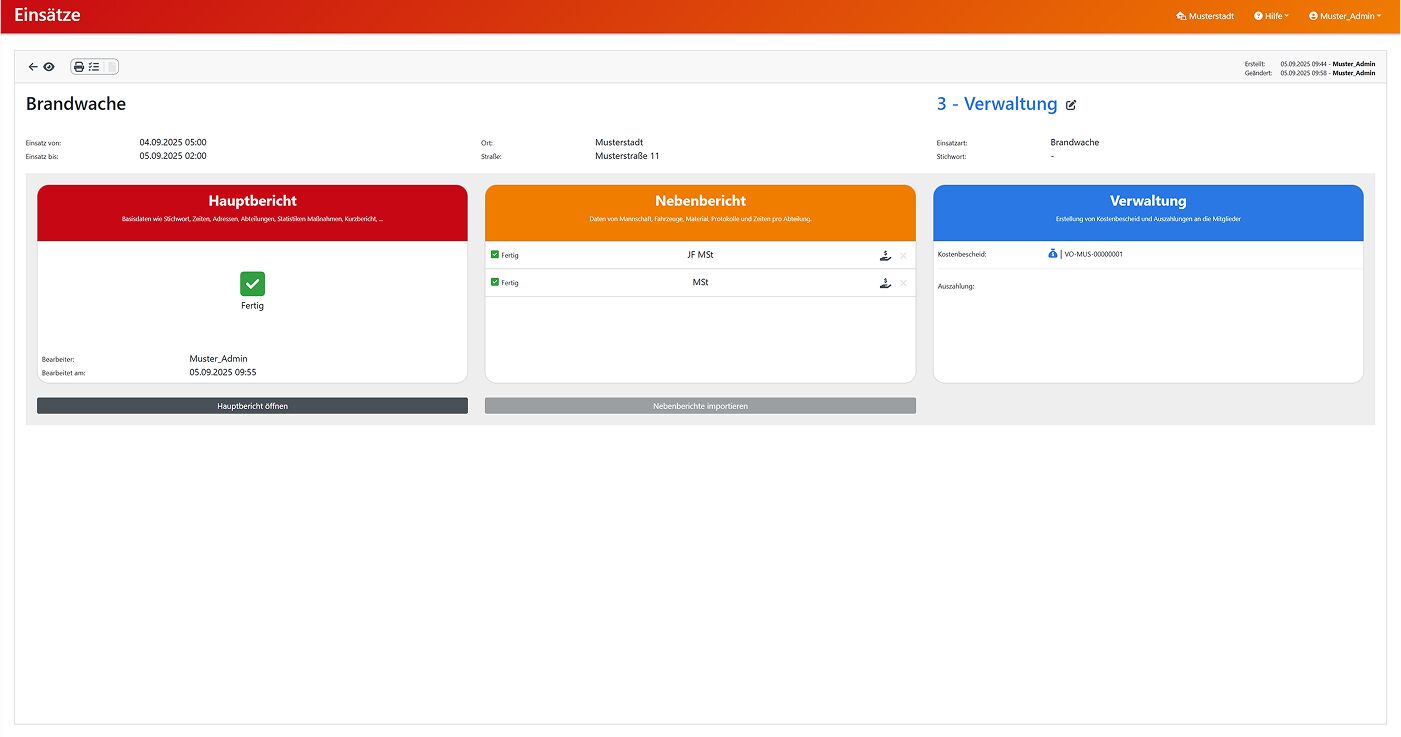Viewport: 1401px width, 737px height.
Task: Click the 3 - Verwaltung status heading
Action: click(x=996, y=104)
